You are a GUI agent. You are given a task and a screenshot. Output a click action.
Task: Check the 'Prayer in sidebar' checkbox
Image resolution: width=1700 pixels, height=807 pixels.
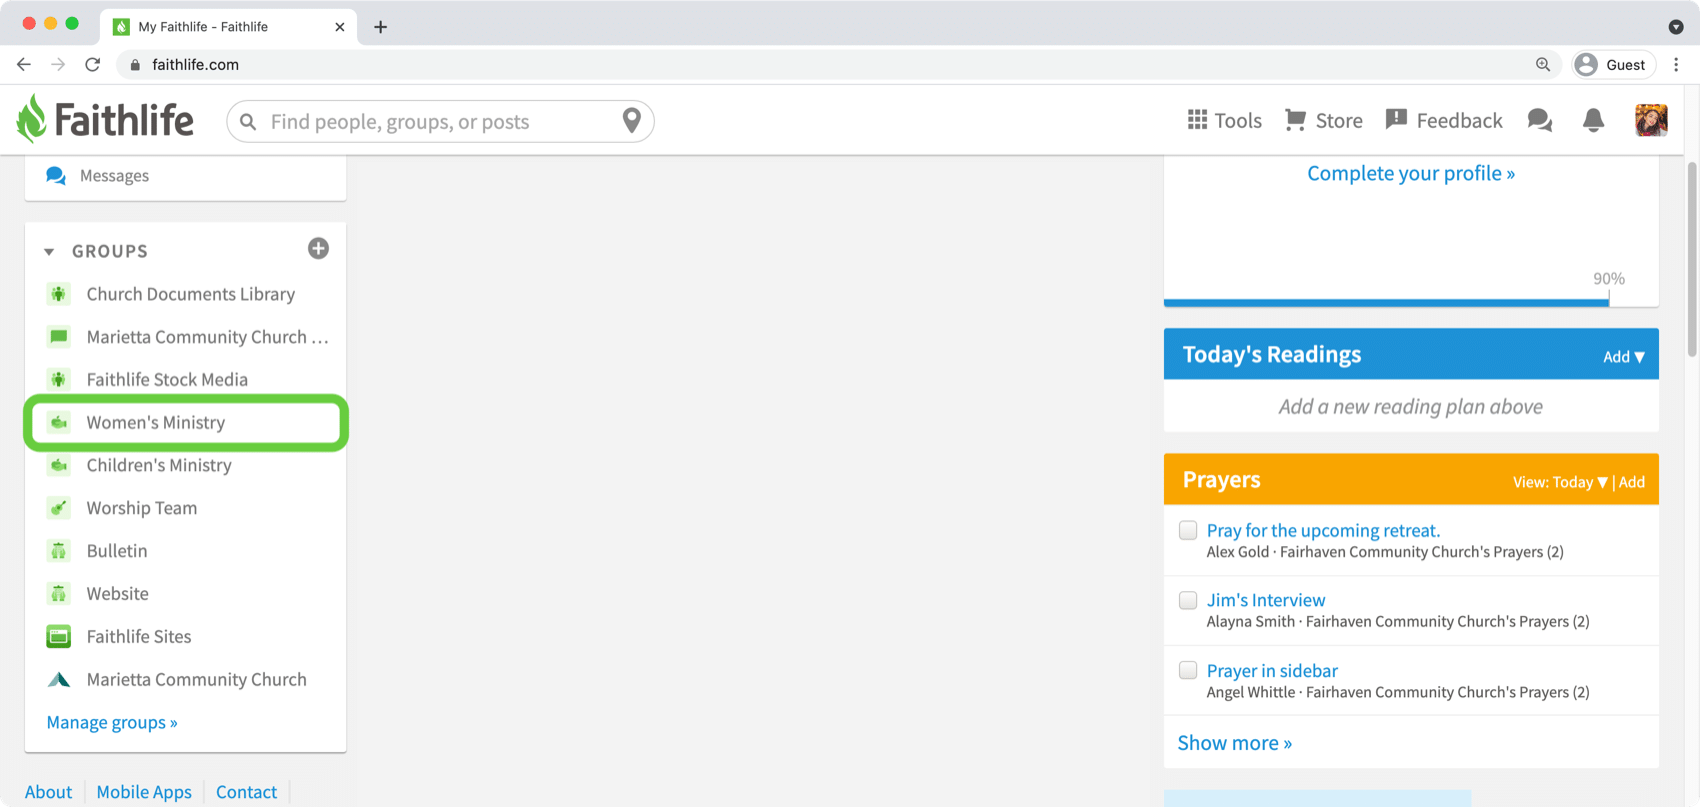pos(1188,670)
